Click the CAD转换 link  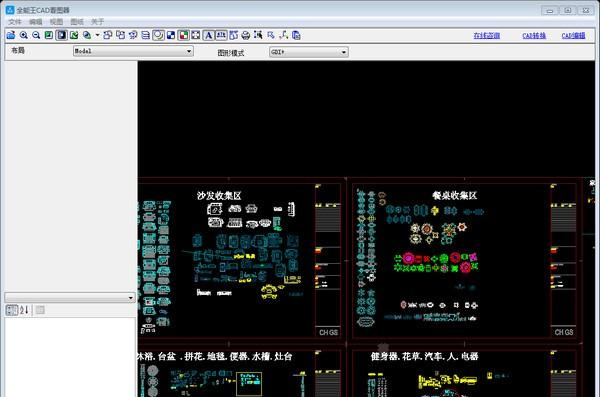click(x=534, y=36)
